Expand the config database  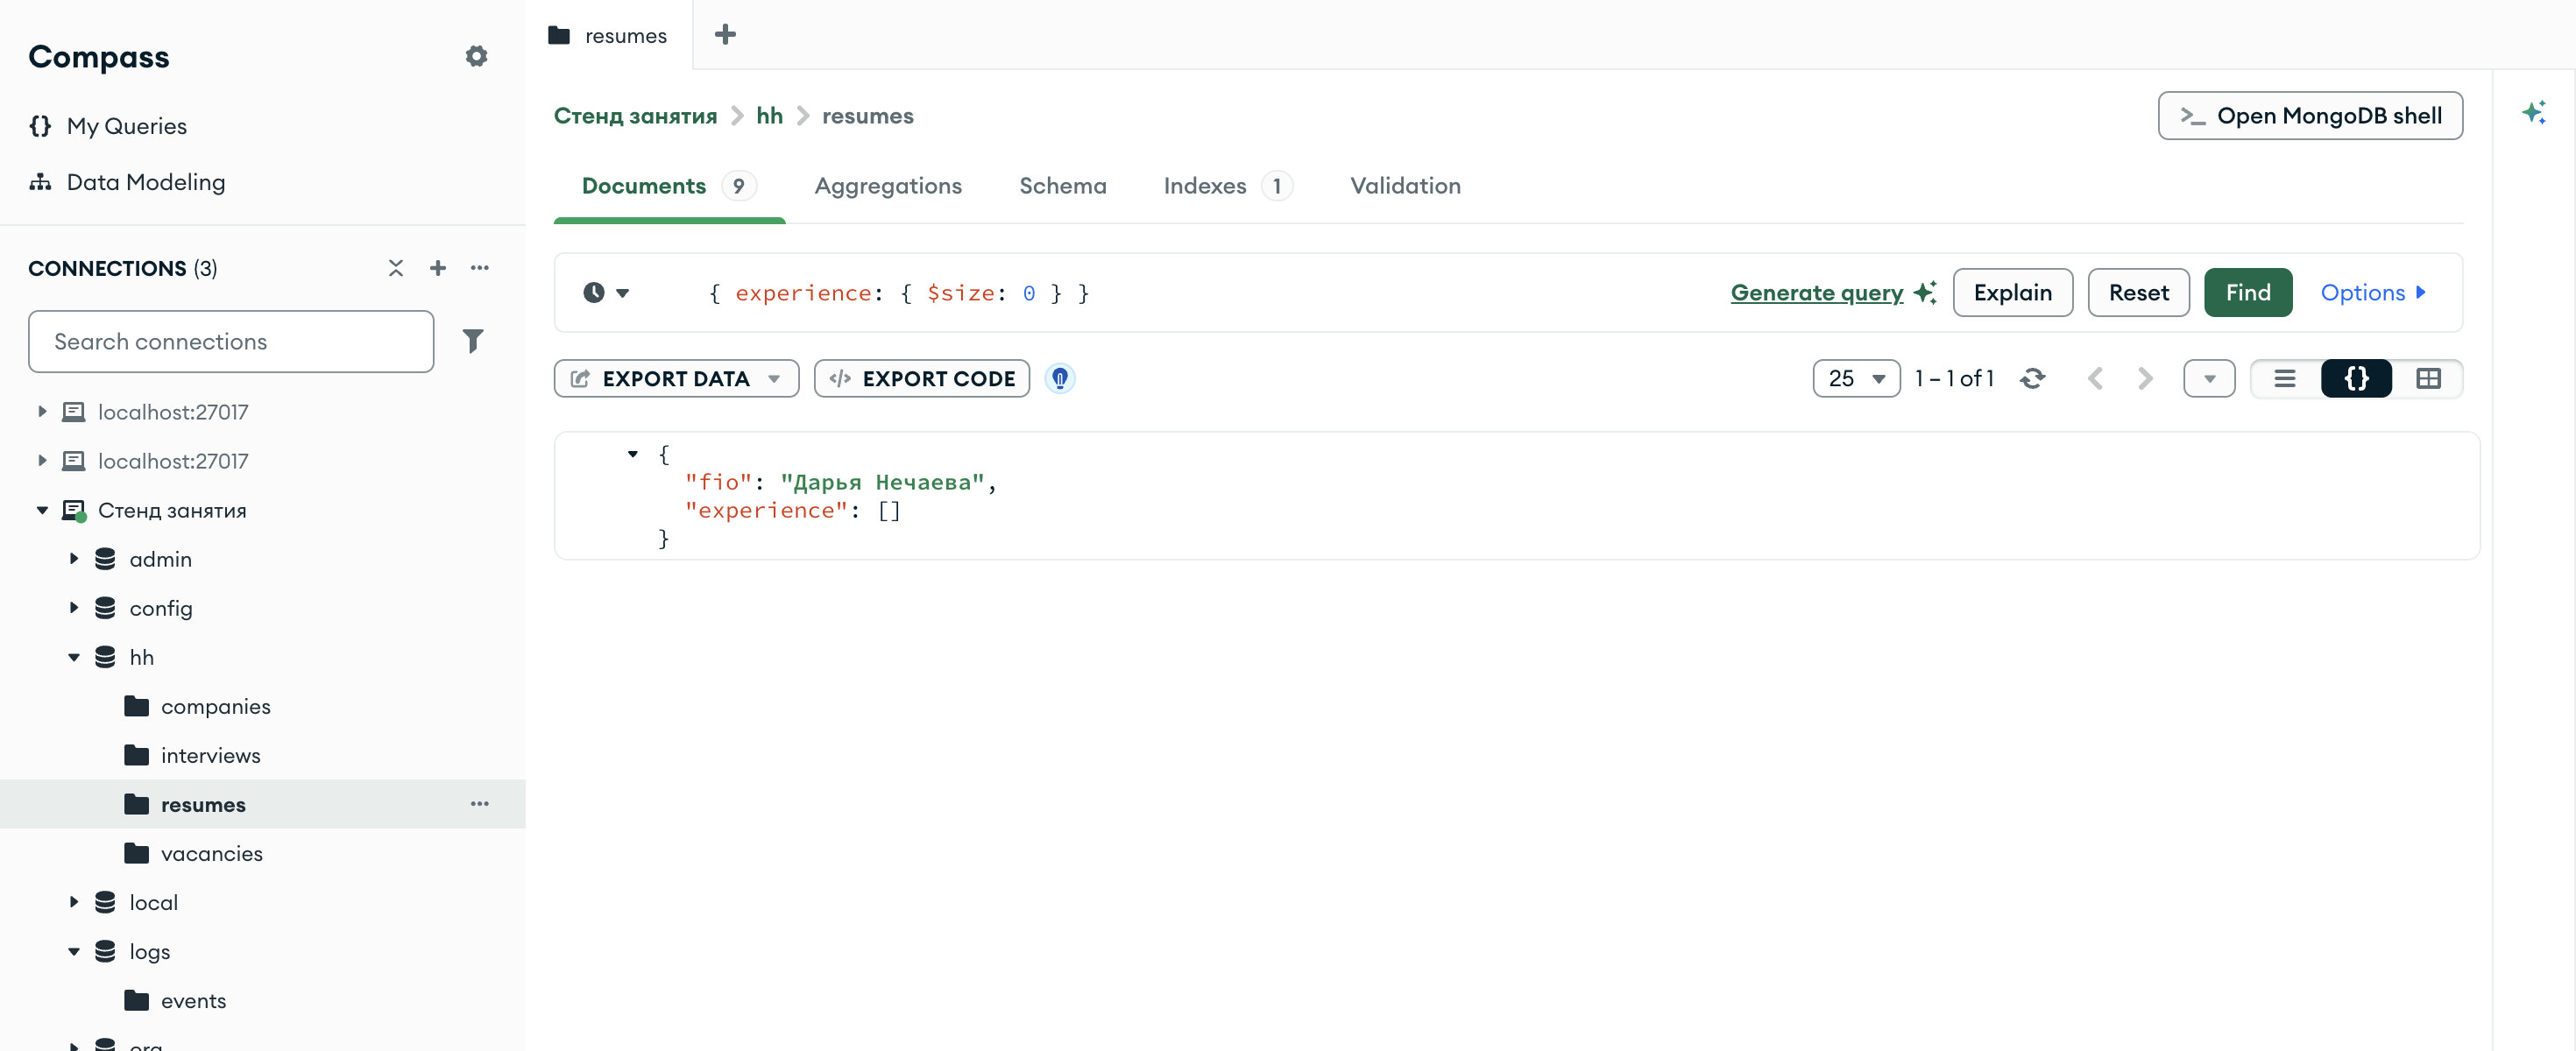tap(74, 608)
